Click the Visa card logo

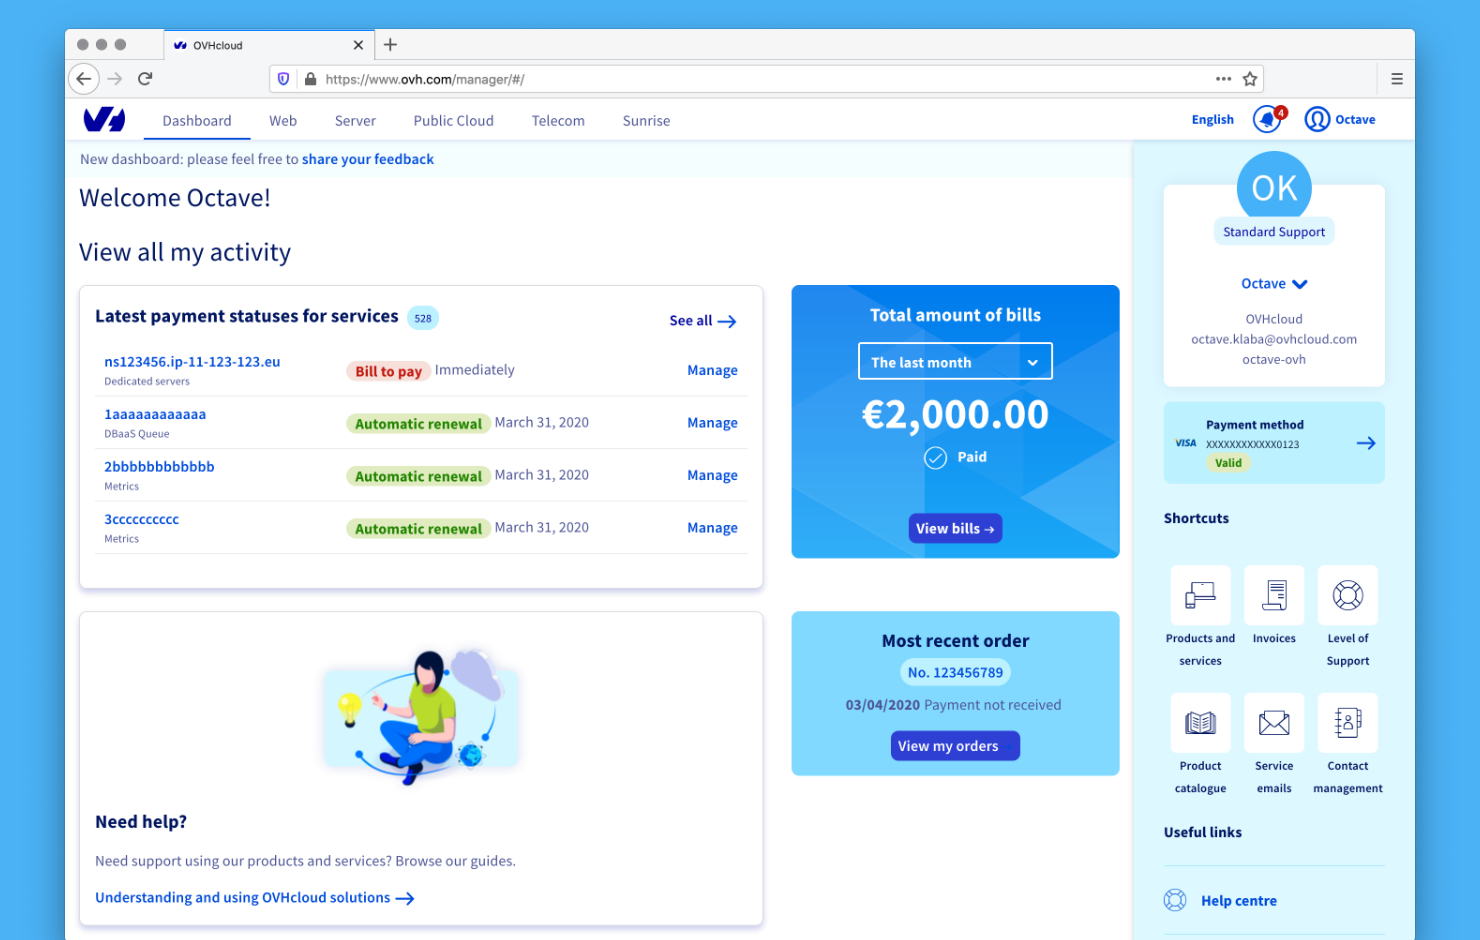[x=1186, y=443]
